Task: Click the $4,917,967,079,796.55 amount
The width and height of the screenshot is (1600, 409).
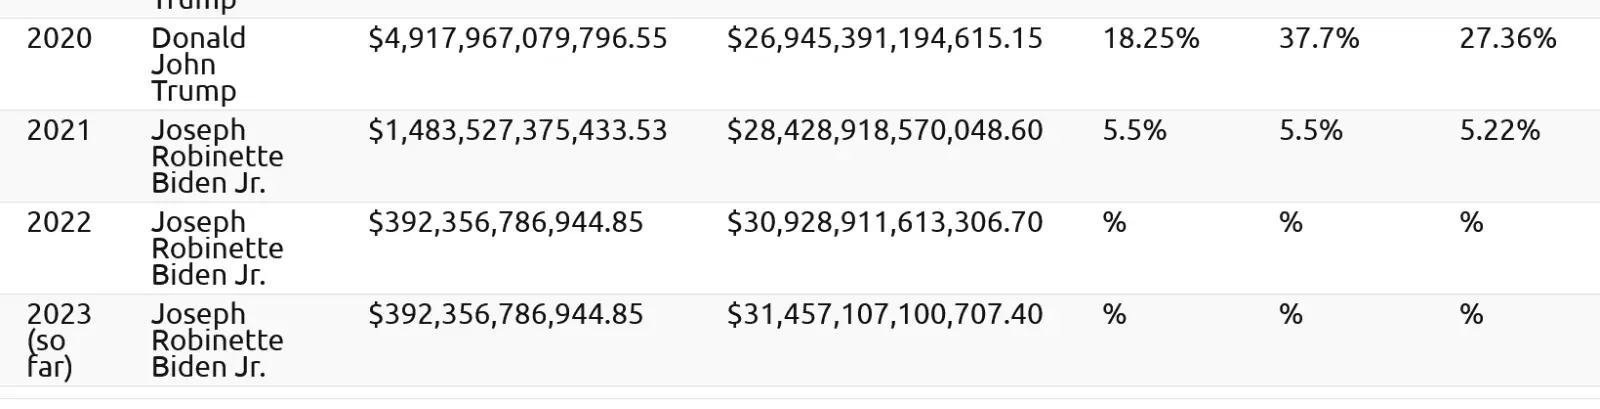Action: tap(517, 39)
